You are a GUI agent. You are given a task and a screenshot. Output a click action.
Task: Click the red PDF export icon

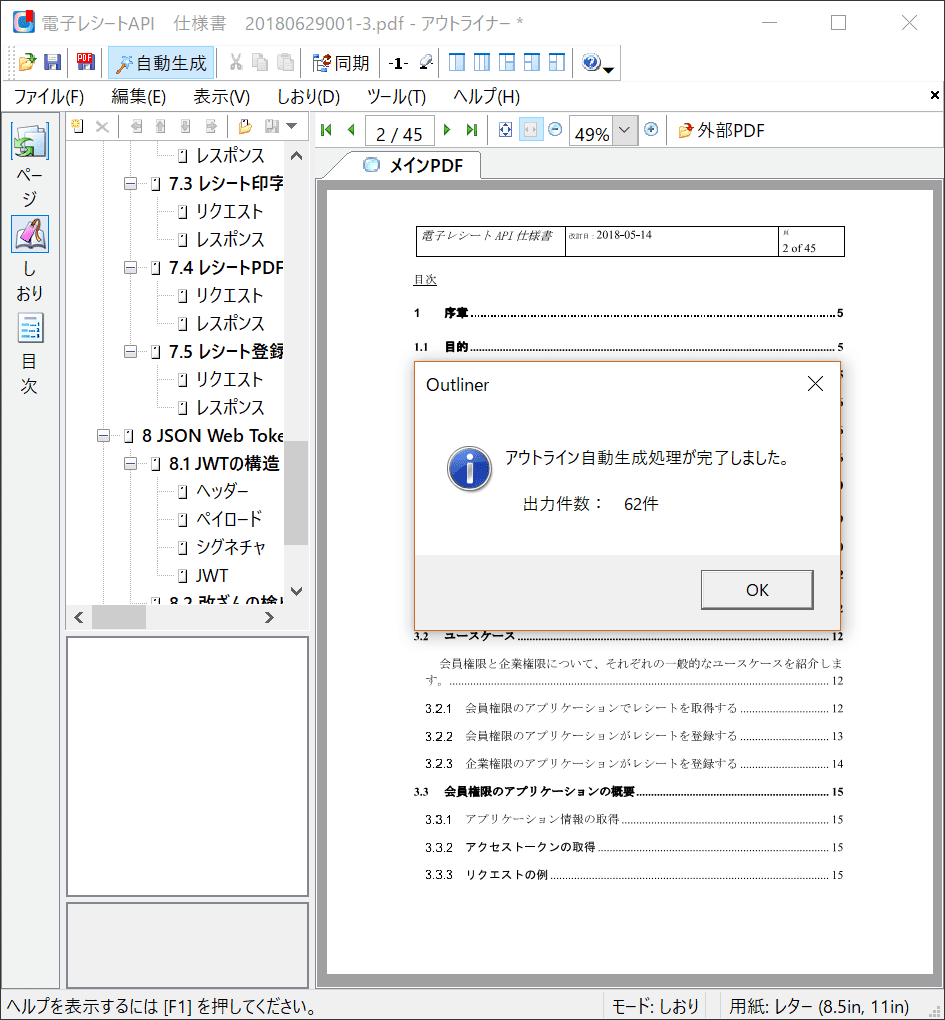pyautogui.click(x=85, y=63)
